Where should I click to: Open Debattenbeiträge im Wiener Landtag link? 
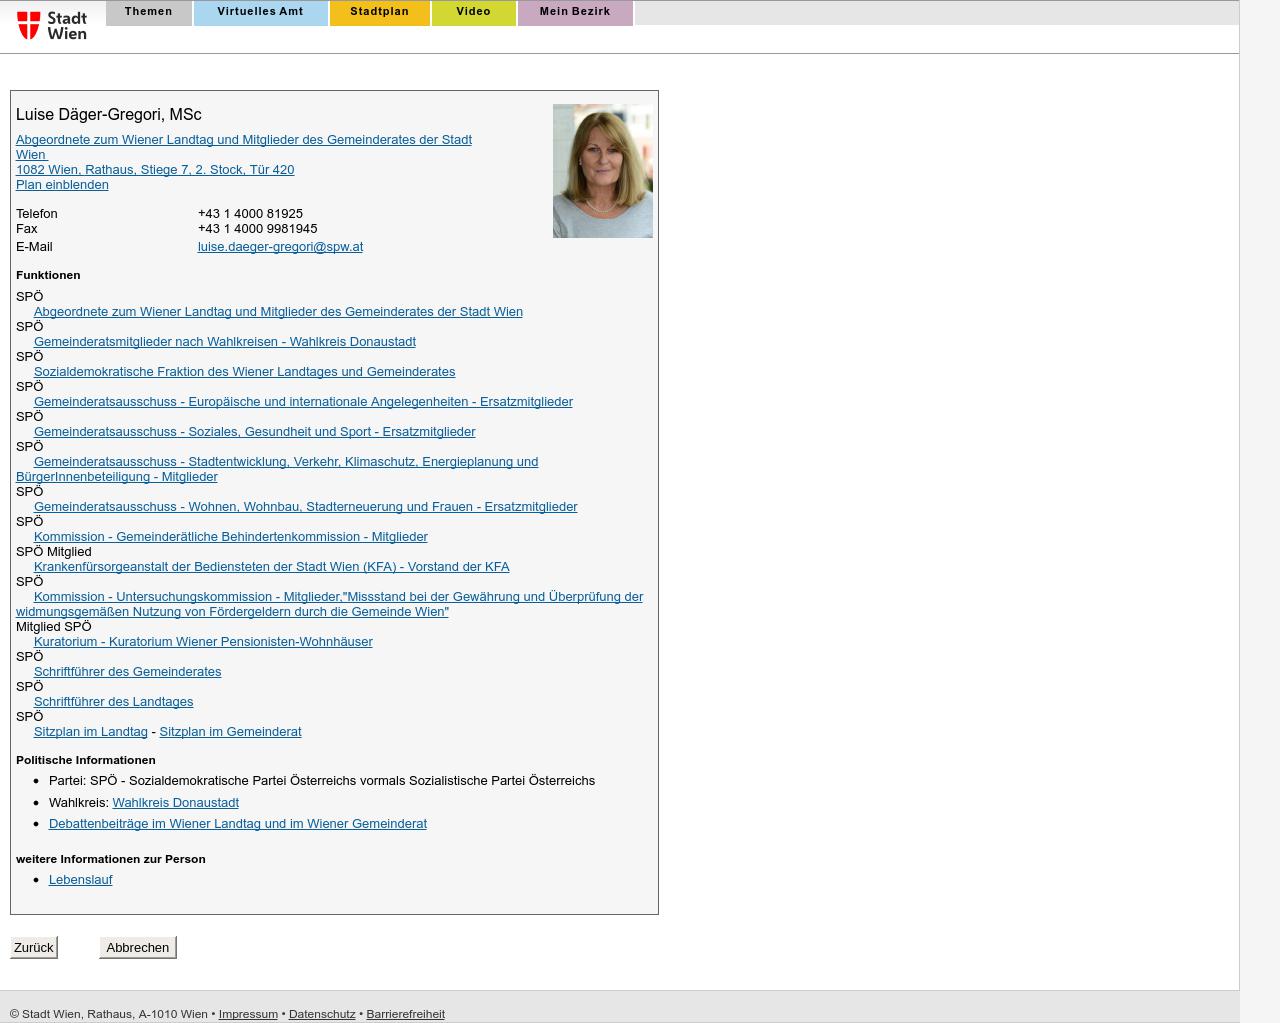point(237,824)
